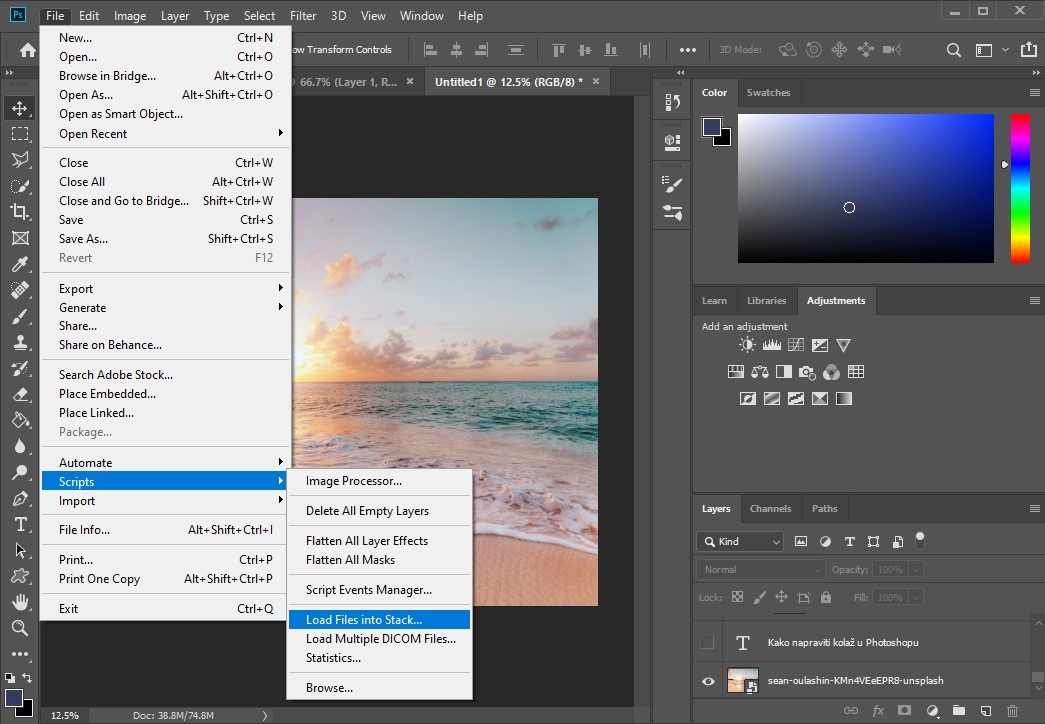The height and width of the screenshot is (724, 1045).
Task: Select the Brush tool
Action: (20, 316)
